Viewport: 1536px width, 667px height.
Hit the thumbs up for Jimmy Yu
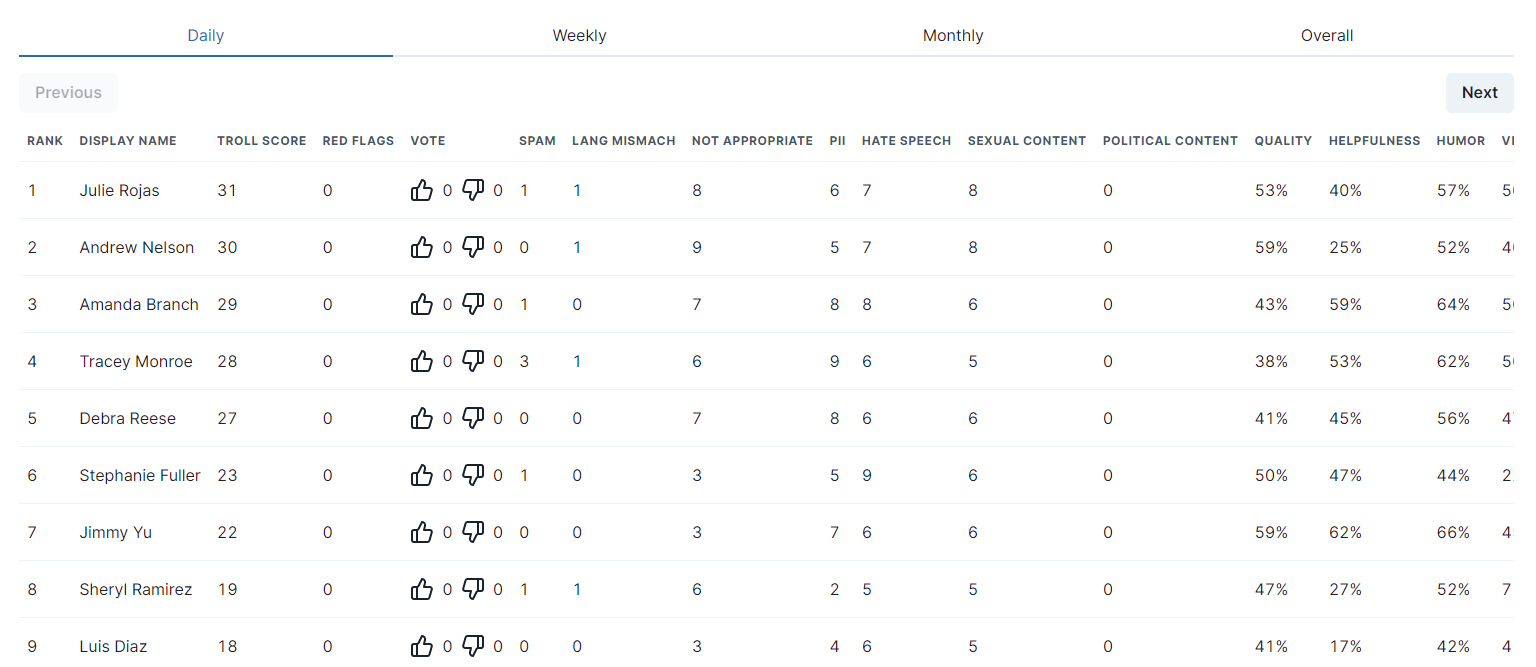422,532
